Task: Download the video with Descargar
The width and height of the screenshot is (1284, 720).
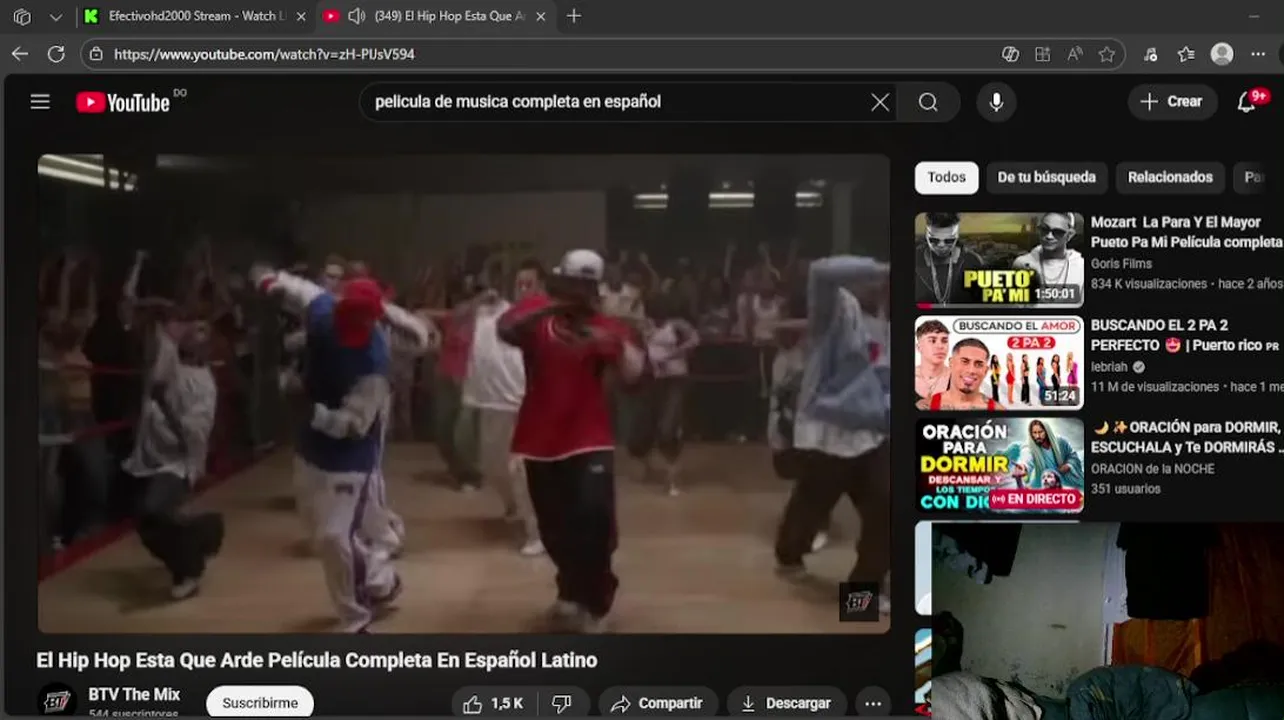Action: tap(786, 703)
